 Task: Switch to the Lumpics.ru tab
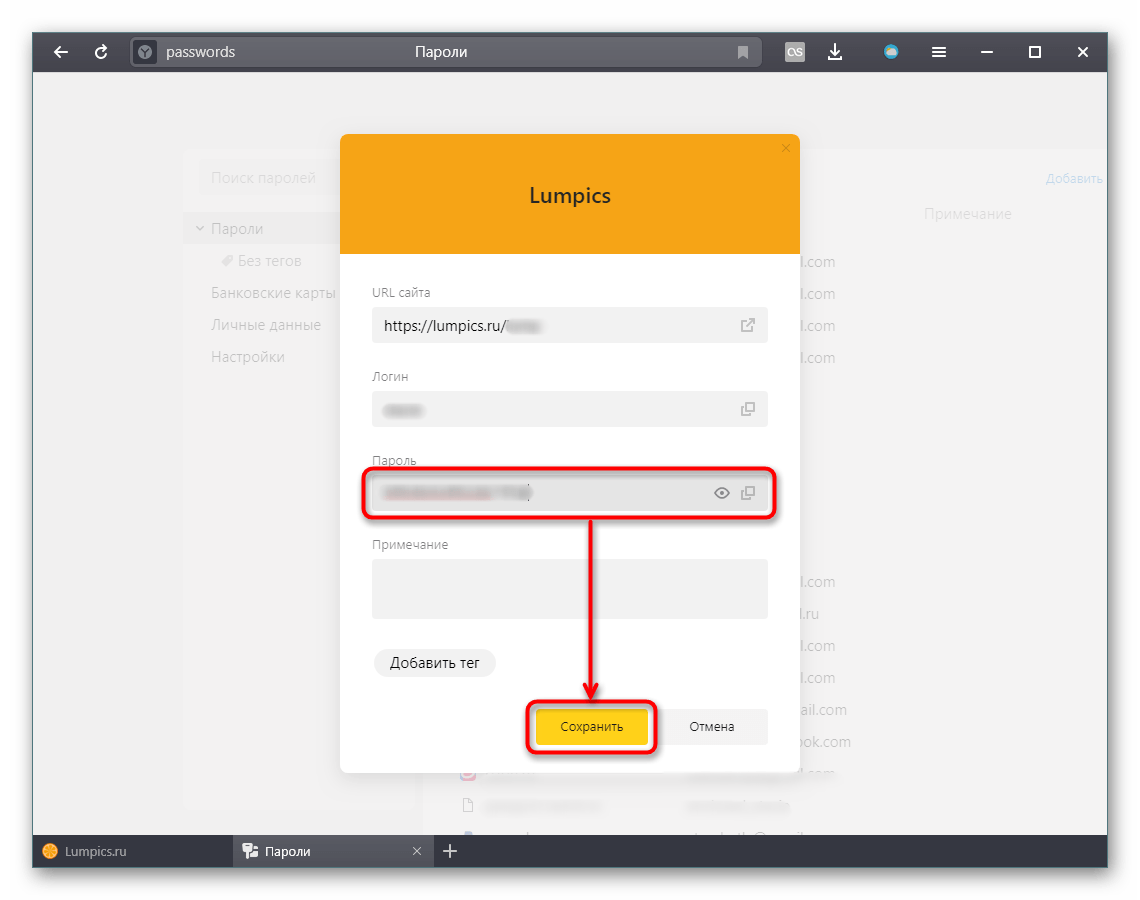point(133,851)
